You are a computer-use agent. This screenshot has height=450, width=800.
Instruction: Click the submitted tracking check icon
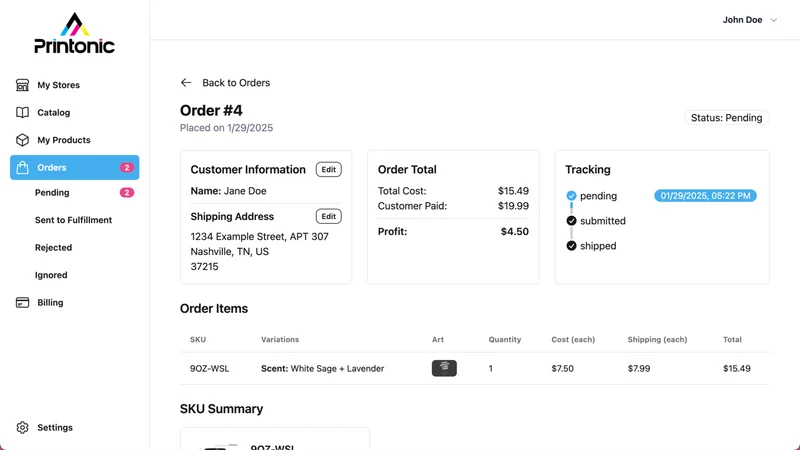point(571,221)
